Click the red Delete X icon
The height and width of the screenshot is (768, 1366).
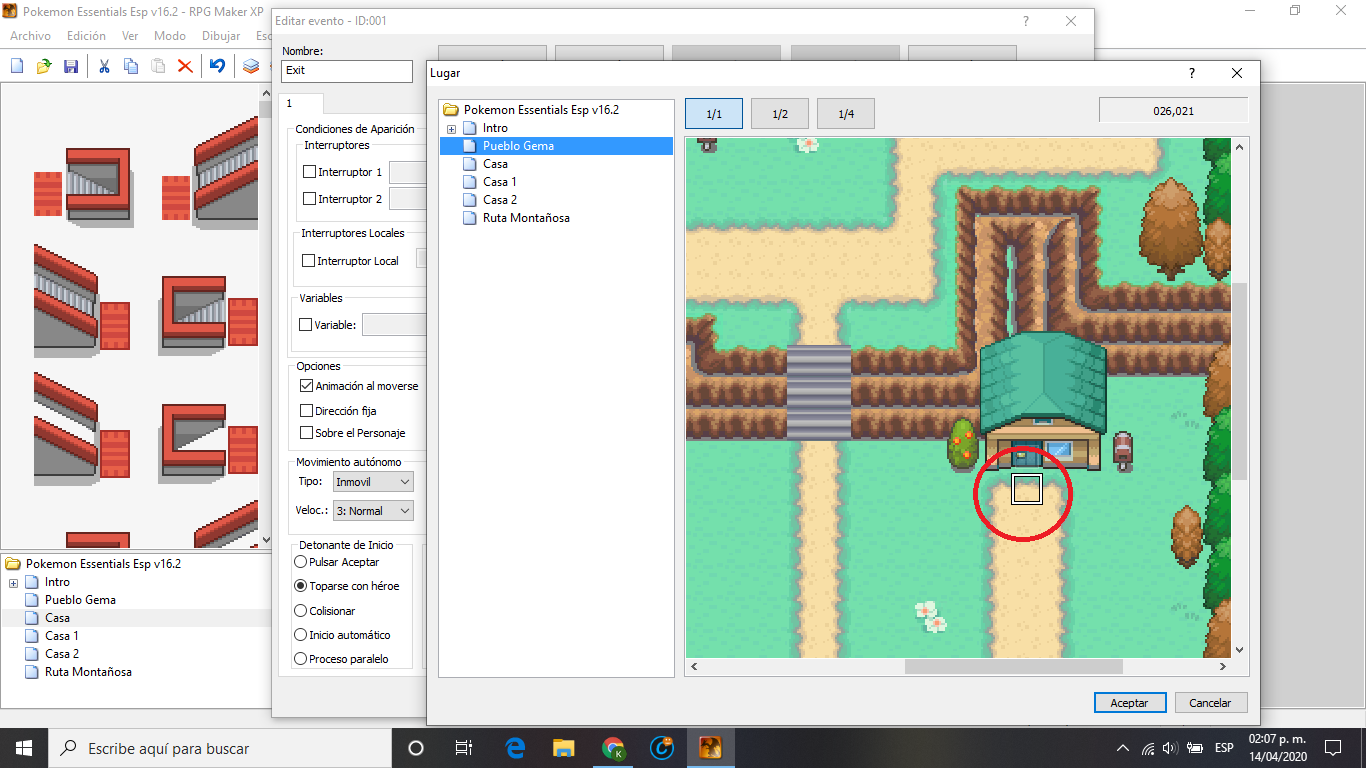(185, 66)
